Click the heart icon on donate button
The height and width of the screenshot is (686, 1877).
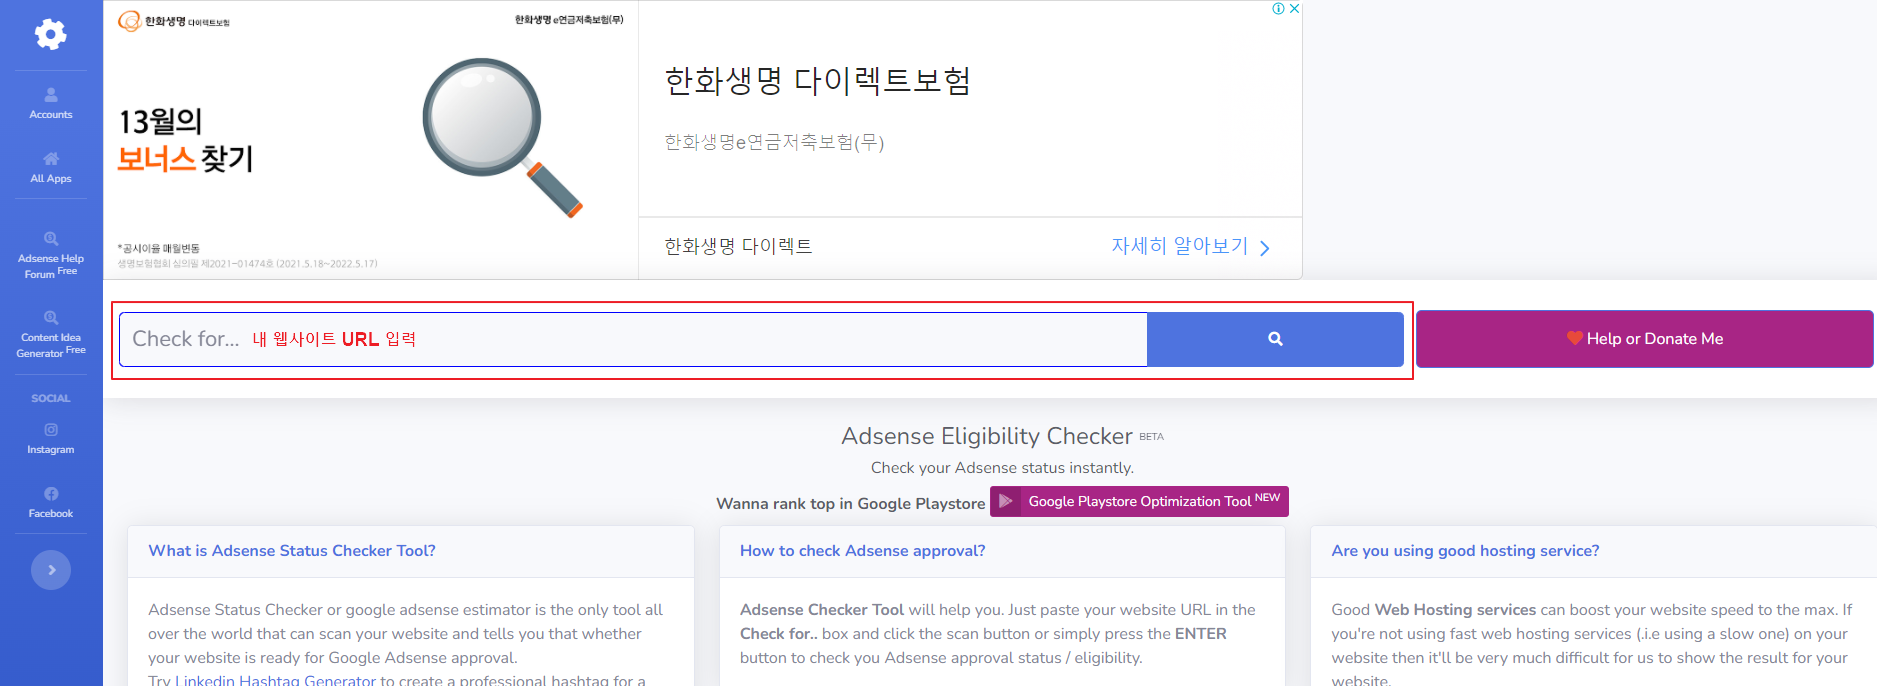coord(1574,338)
